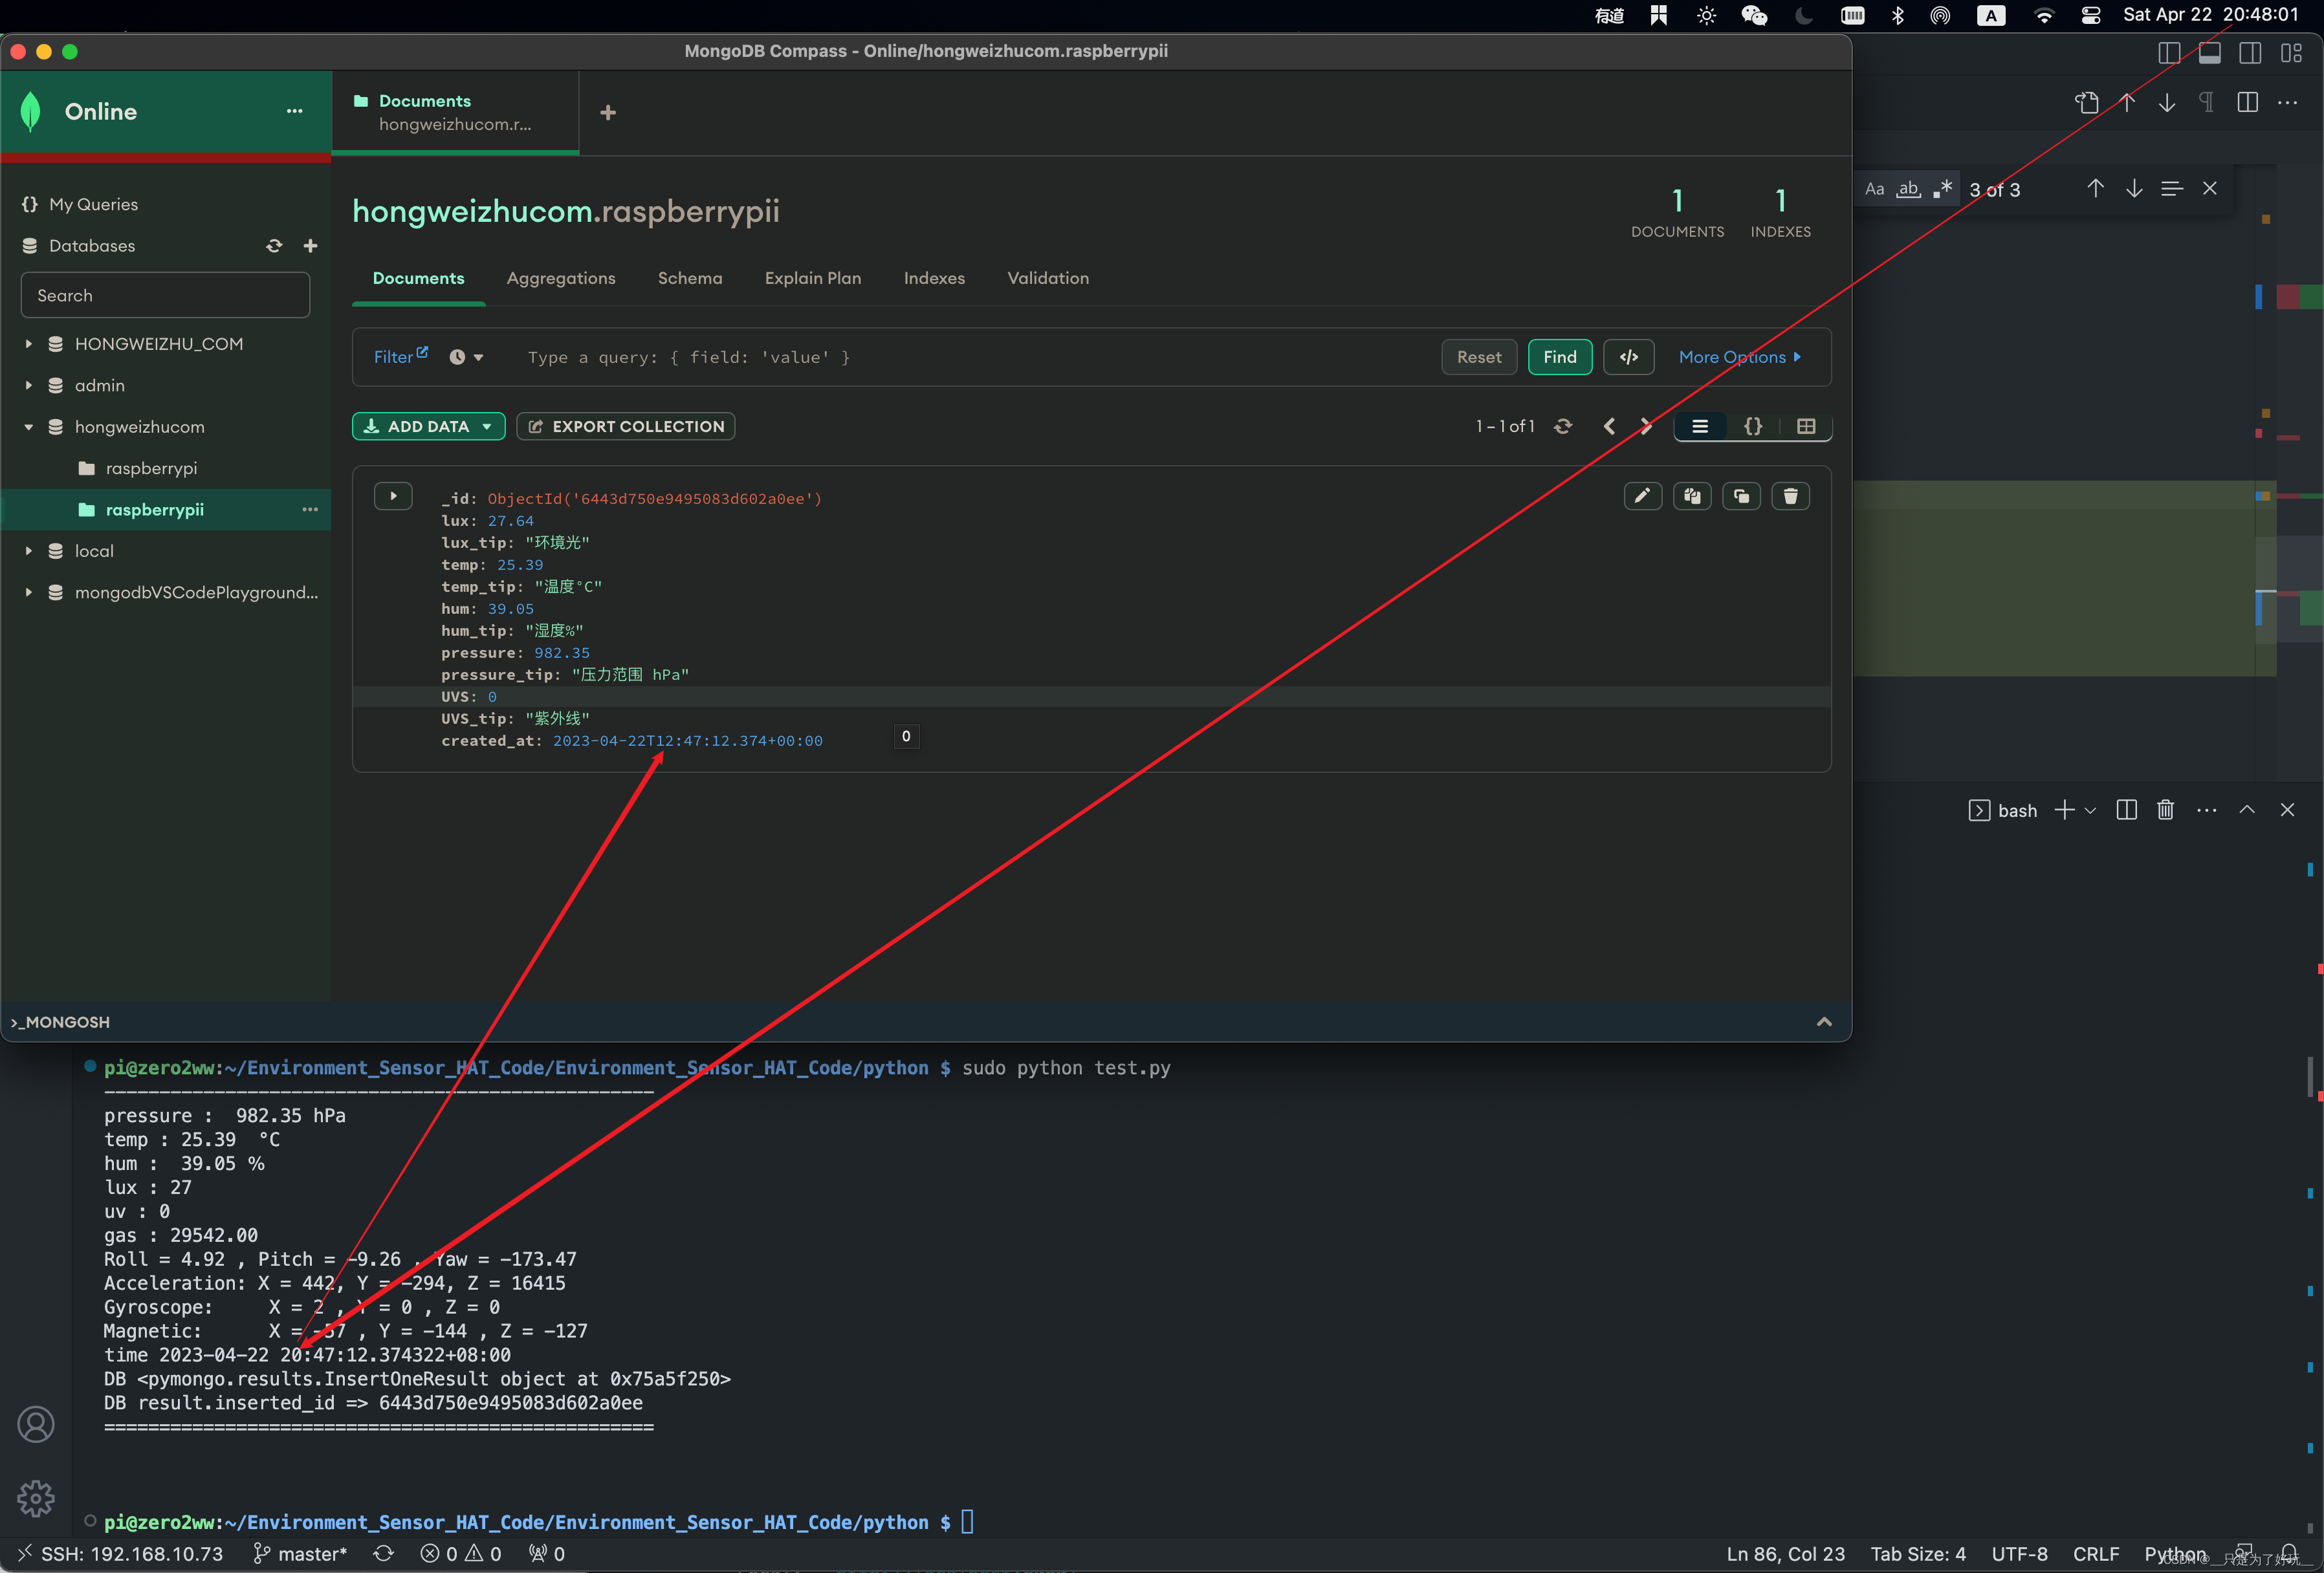Click the Reset button
Screen dimensions: 2324x1573
coord(1479,357)
